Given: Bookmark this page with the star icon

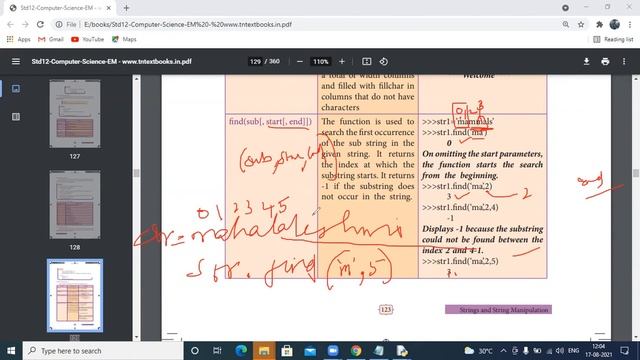Looking at the screenshot, I should tap(581, 24).
